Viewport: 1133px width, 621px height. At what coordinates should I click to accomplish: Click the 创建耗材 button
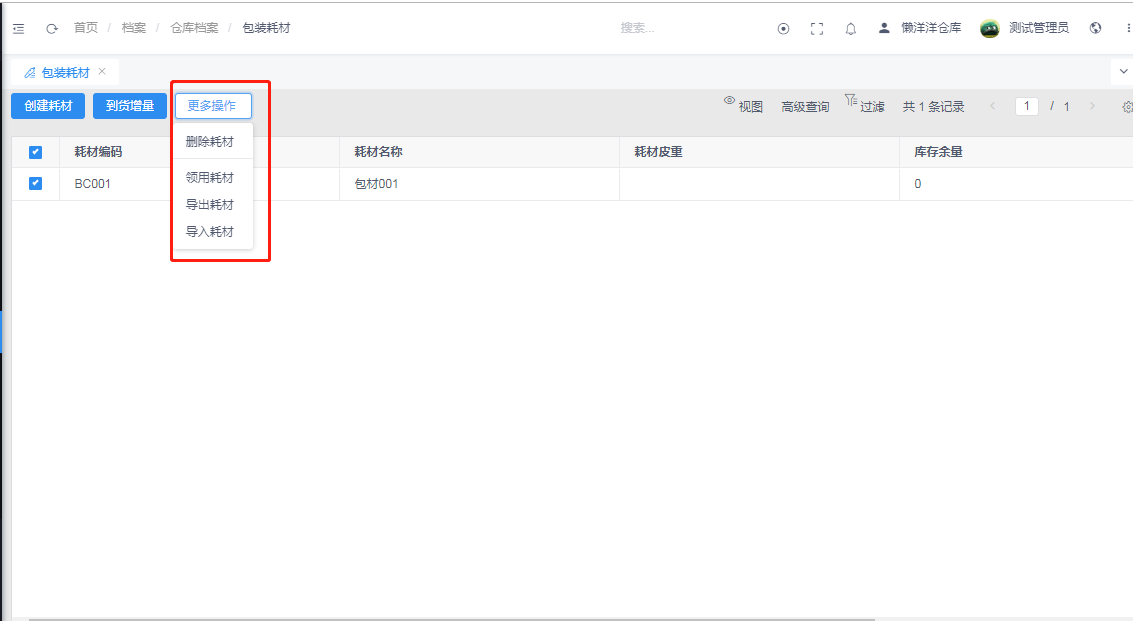coord(48,106)
